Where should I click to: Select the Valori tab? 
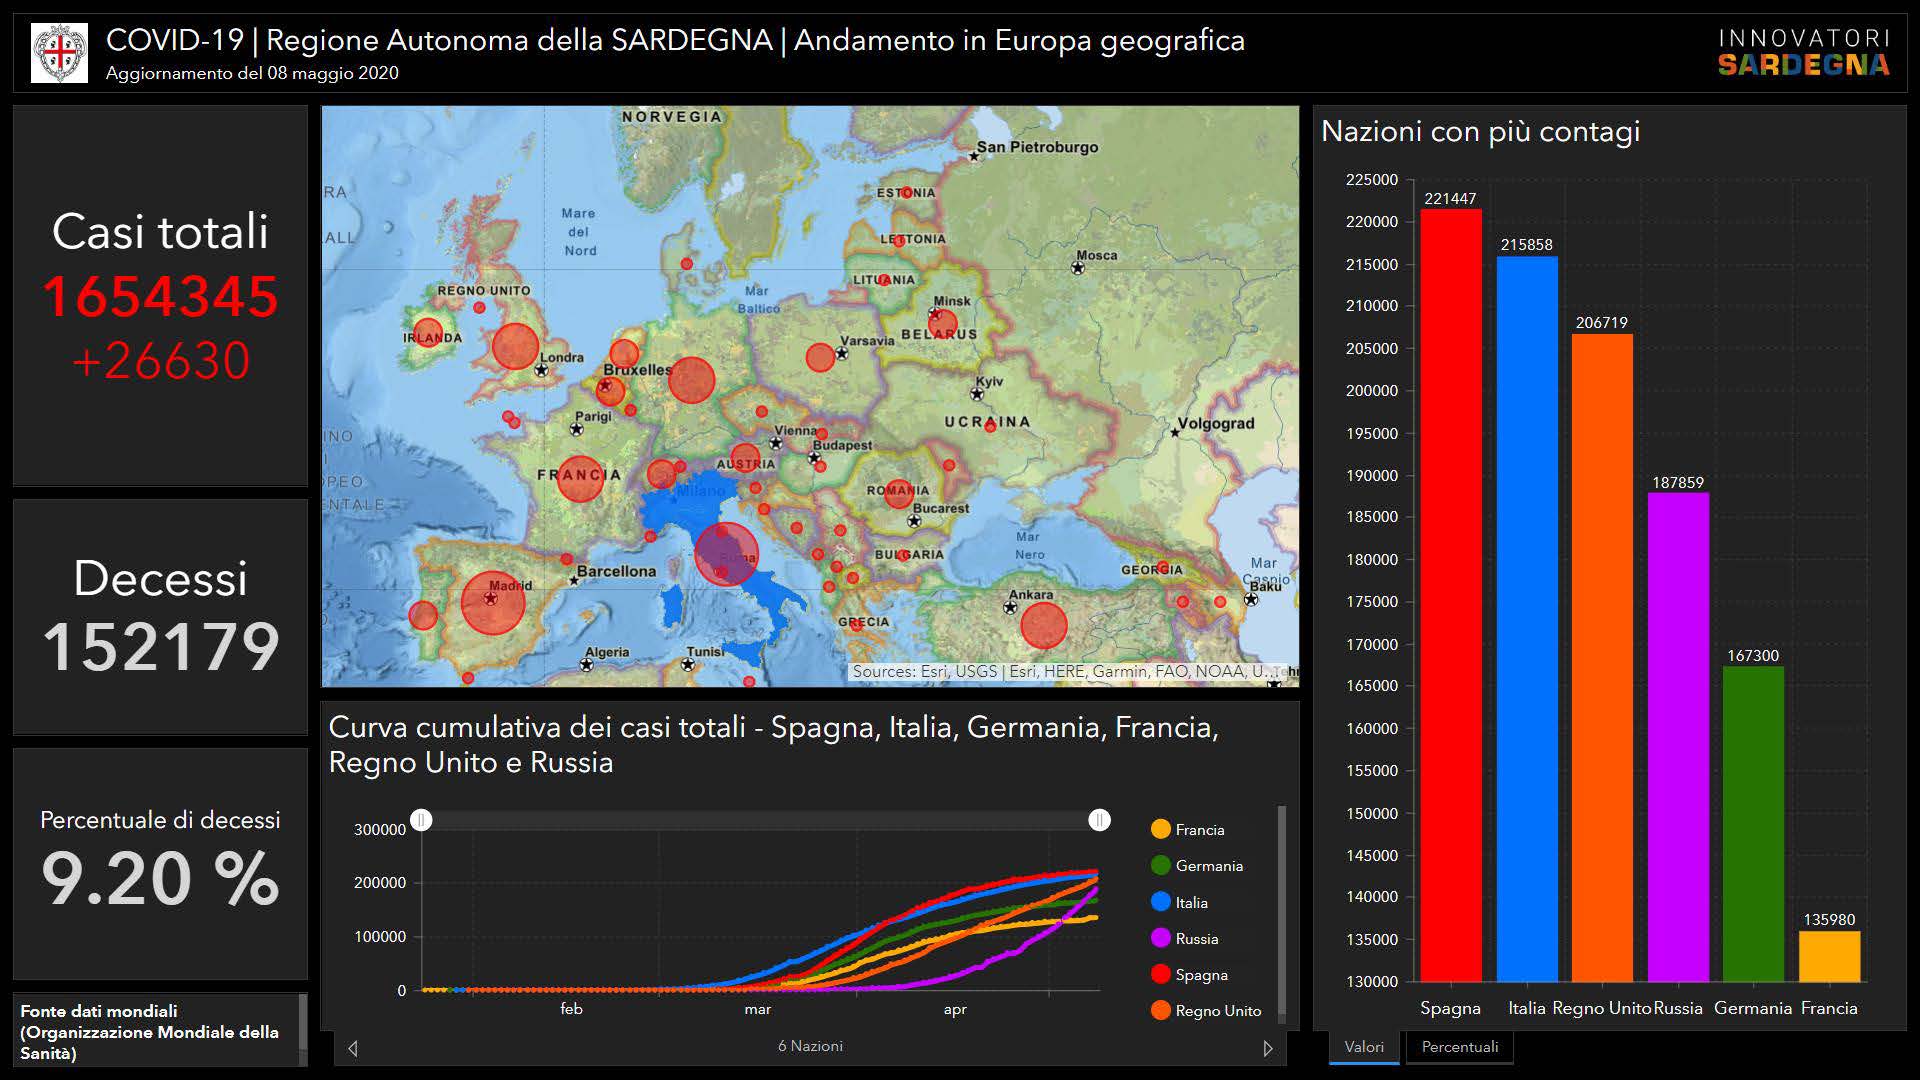pos(1364,1047)
